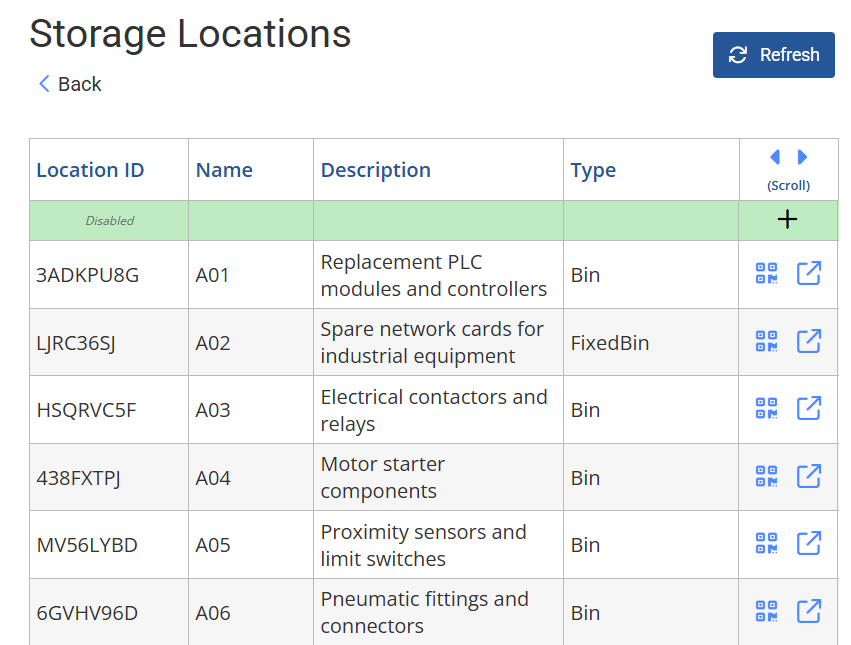Open the A01 location in external view

tap(808, 274)
